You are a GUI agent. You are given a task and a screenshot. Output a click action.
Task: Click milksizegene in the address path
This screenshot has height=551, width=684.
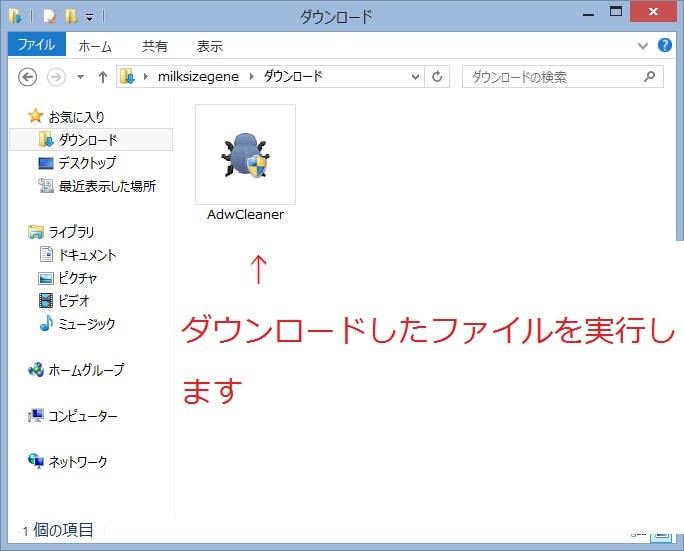198,77
